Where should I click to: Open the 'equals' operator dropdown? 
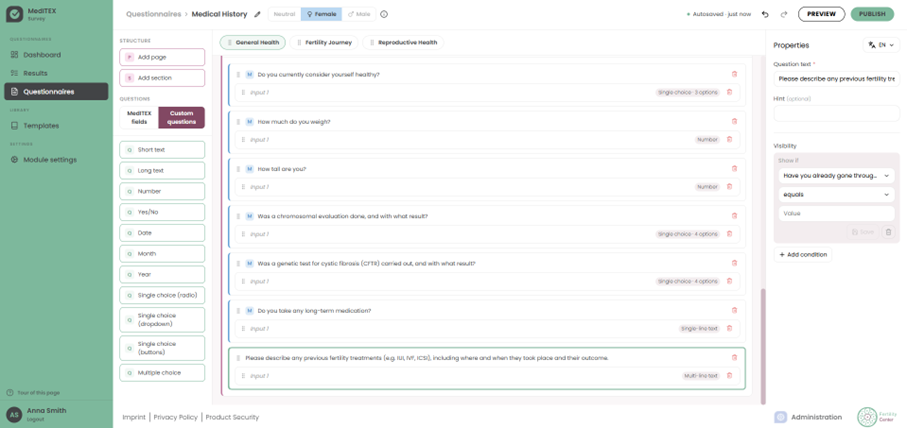836,195
